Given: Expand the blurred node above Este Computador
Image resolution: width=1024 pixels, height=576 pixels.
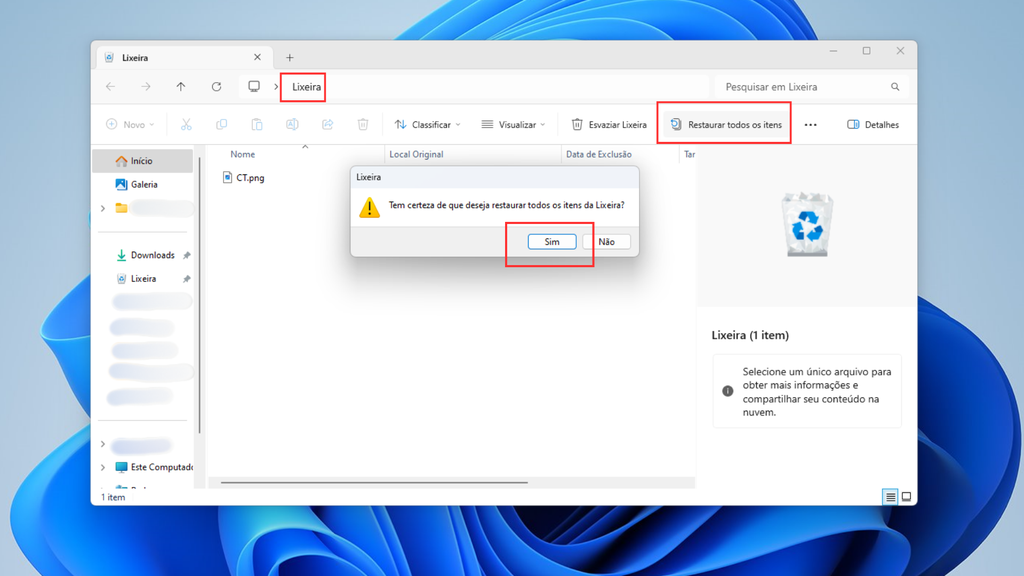Looking at the screenshot, I should tap(103, 444).
